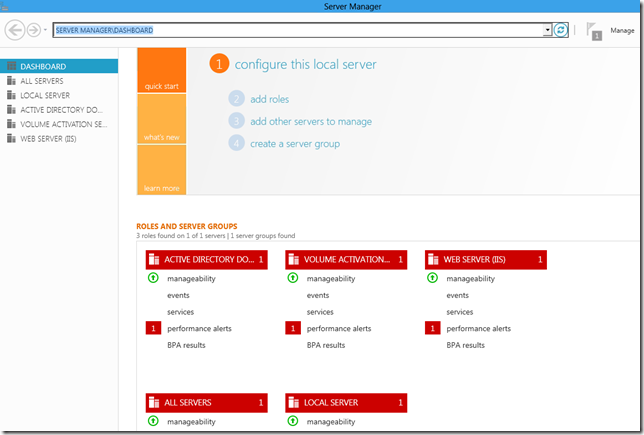Image resolution: width=644 pixels, height=435 pixels.
Task: Go forward with the forward arrow button
Action: coord(34,30)
